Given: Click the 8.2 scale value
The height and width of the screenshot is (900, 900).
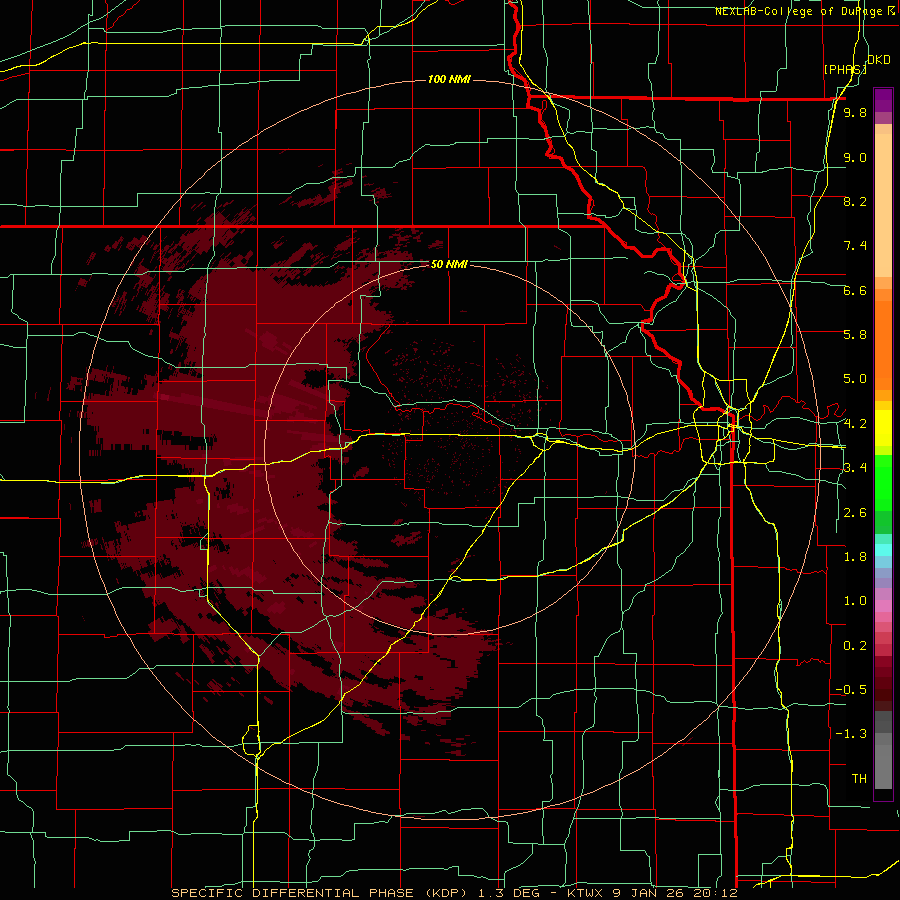Looking at the screenshot, I should click(855, 201).
